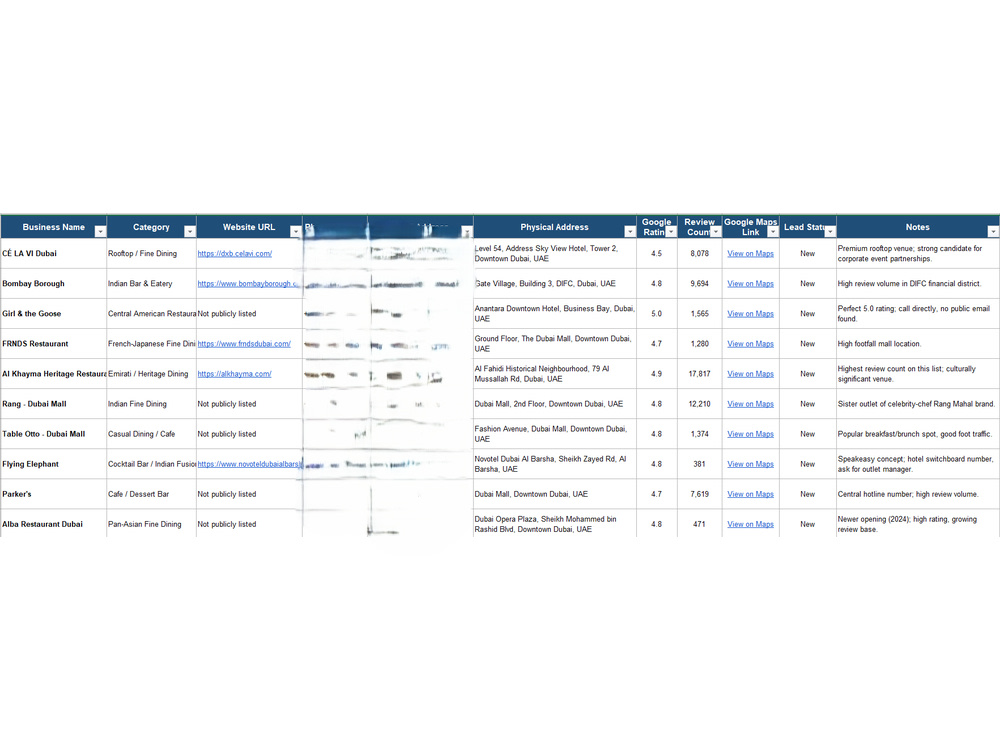Select Lead Status 'New' for CÉ LA VI Dubai

[807, 253]
